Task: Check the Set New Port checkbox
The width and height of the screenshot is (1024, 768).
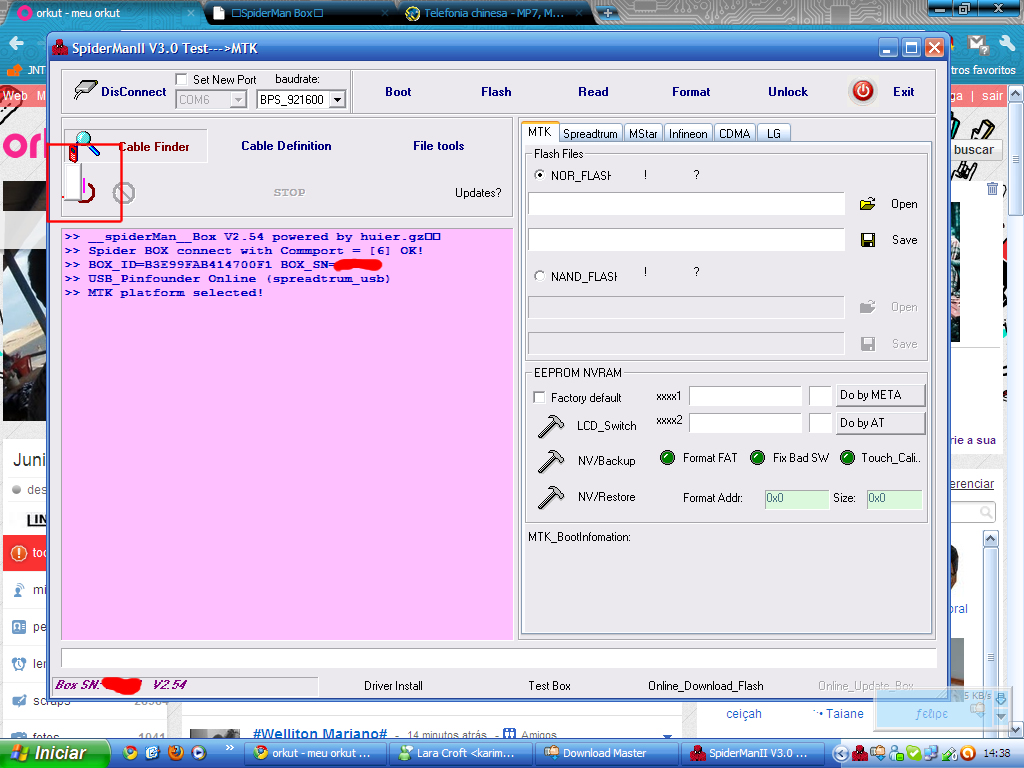Action: point(182,79)
